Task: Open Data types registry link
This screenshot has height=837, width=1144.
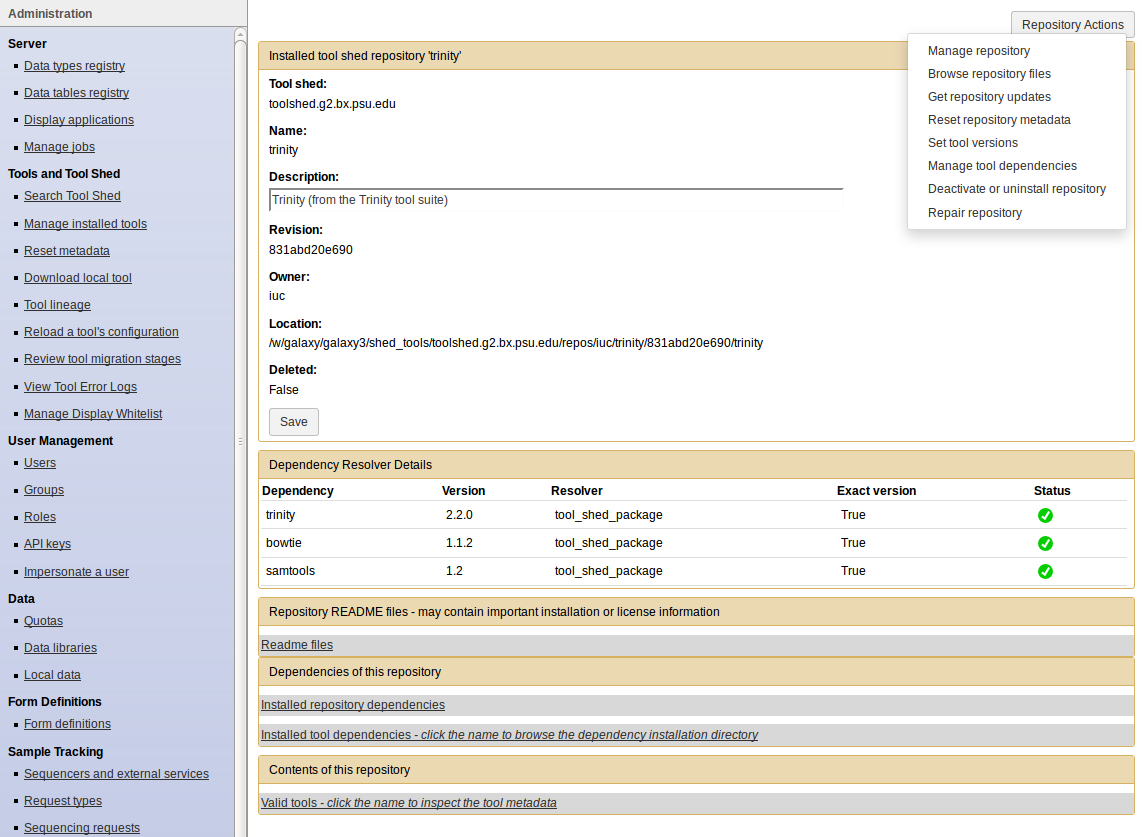Action: 74,66
